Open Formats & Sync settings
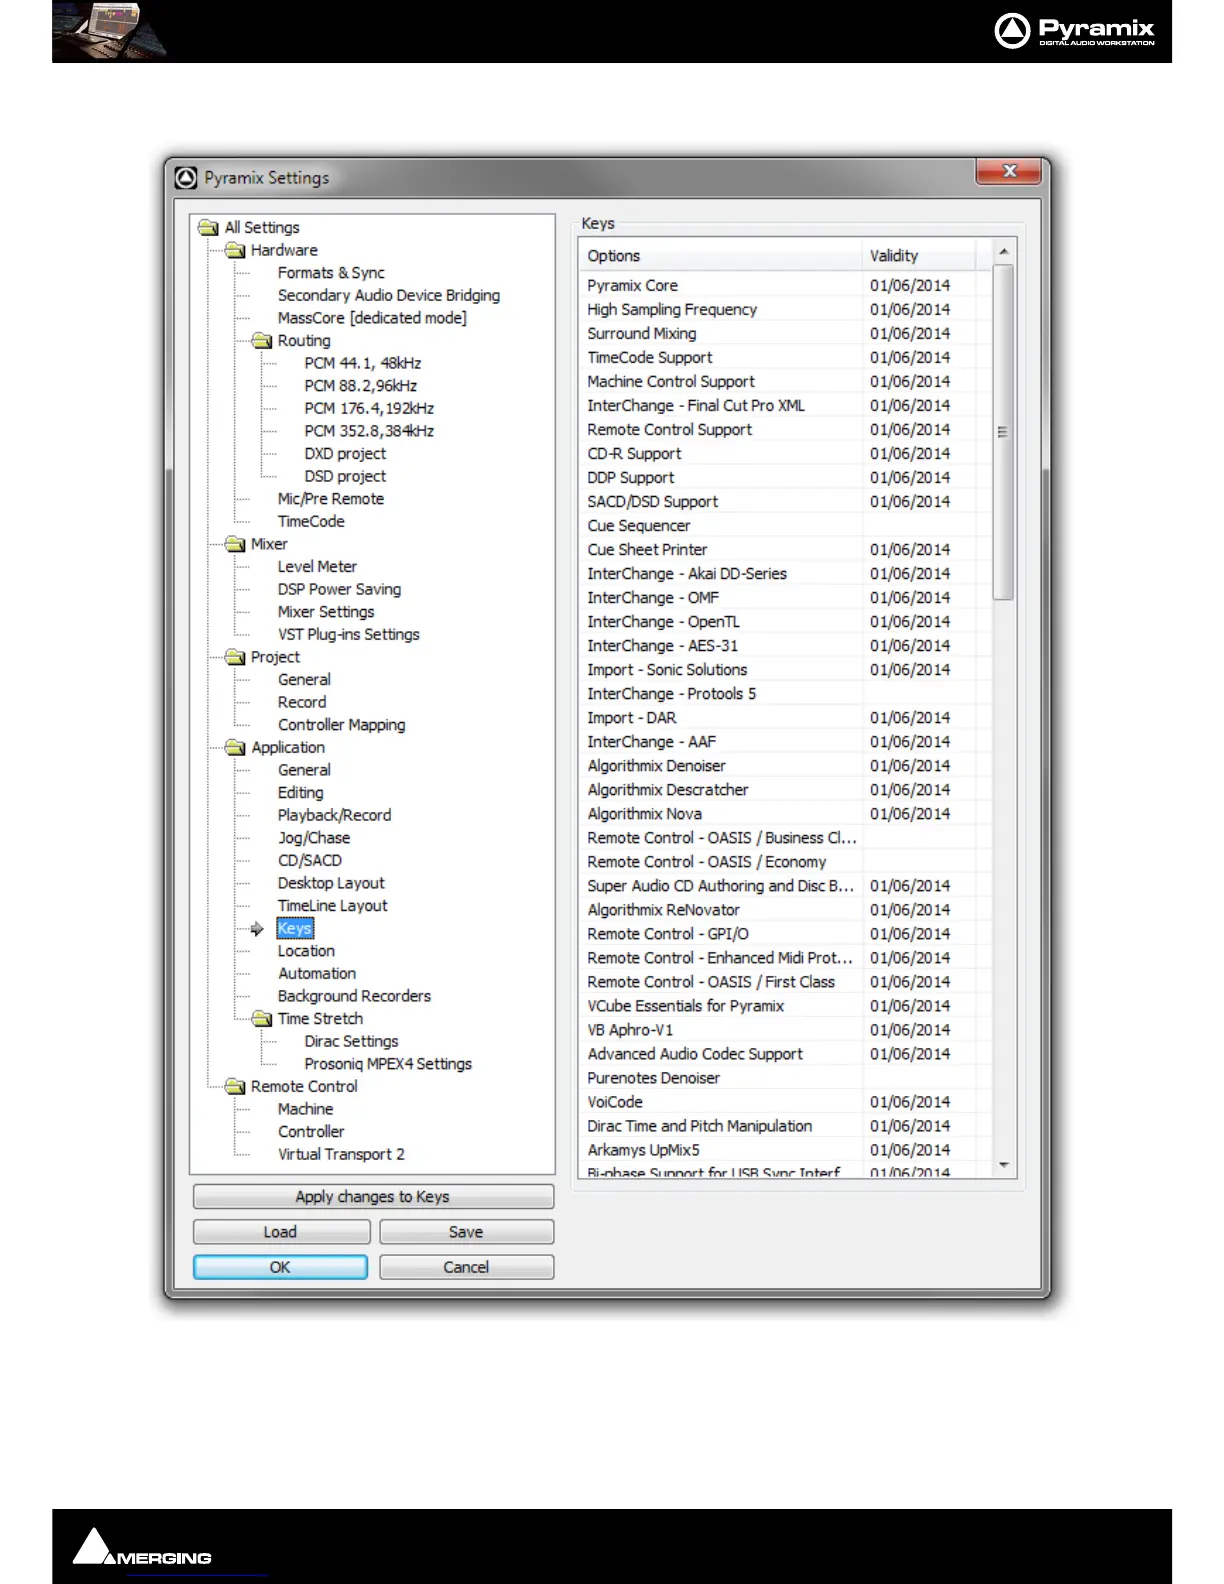The width and height of the screenshot is (1224, 1584). [331, 273]
